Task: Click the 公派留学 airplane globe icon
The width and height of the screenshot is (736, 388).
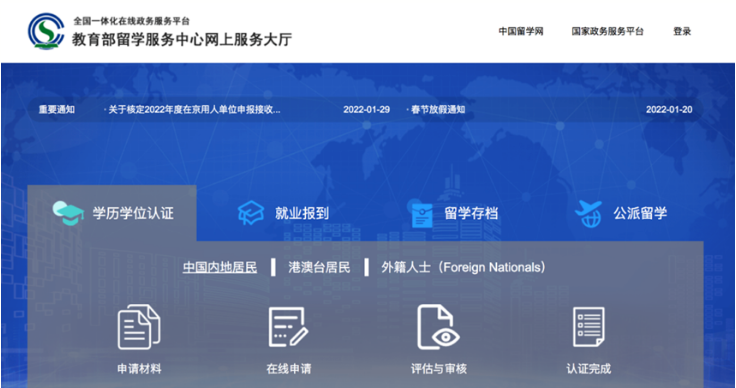Action: point(589,213)
